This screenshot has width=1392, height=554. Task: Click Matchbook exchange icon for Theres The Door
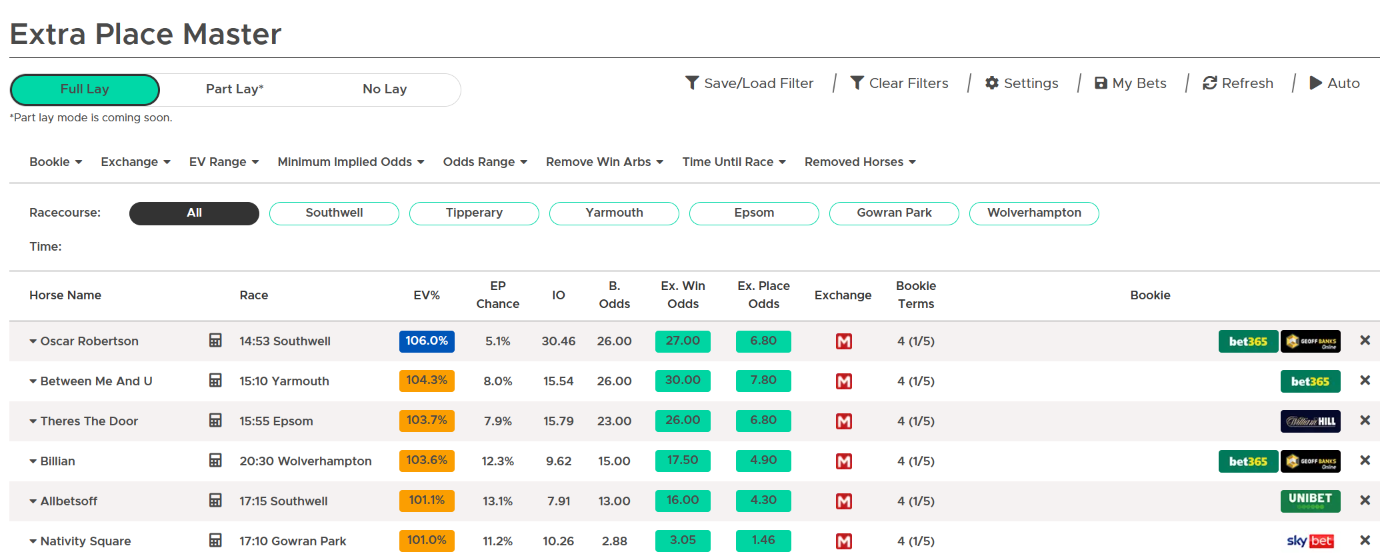[844, 421]
